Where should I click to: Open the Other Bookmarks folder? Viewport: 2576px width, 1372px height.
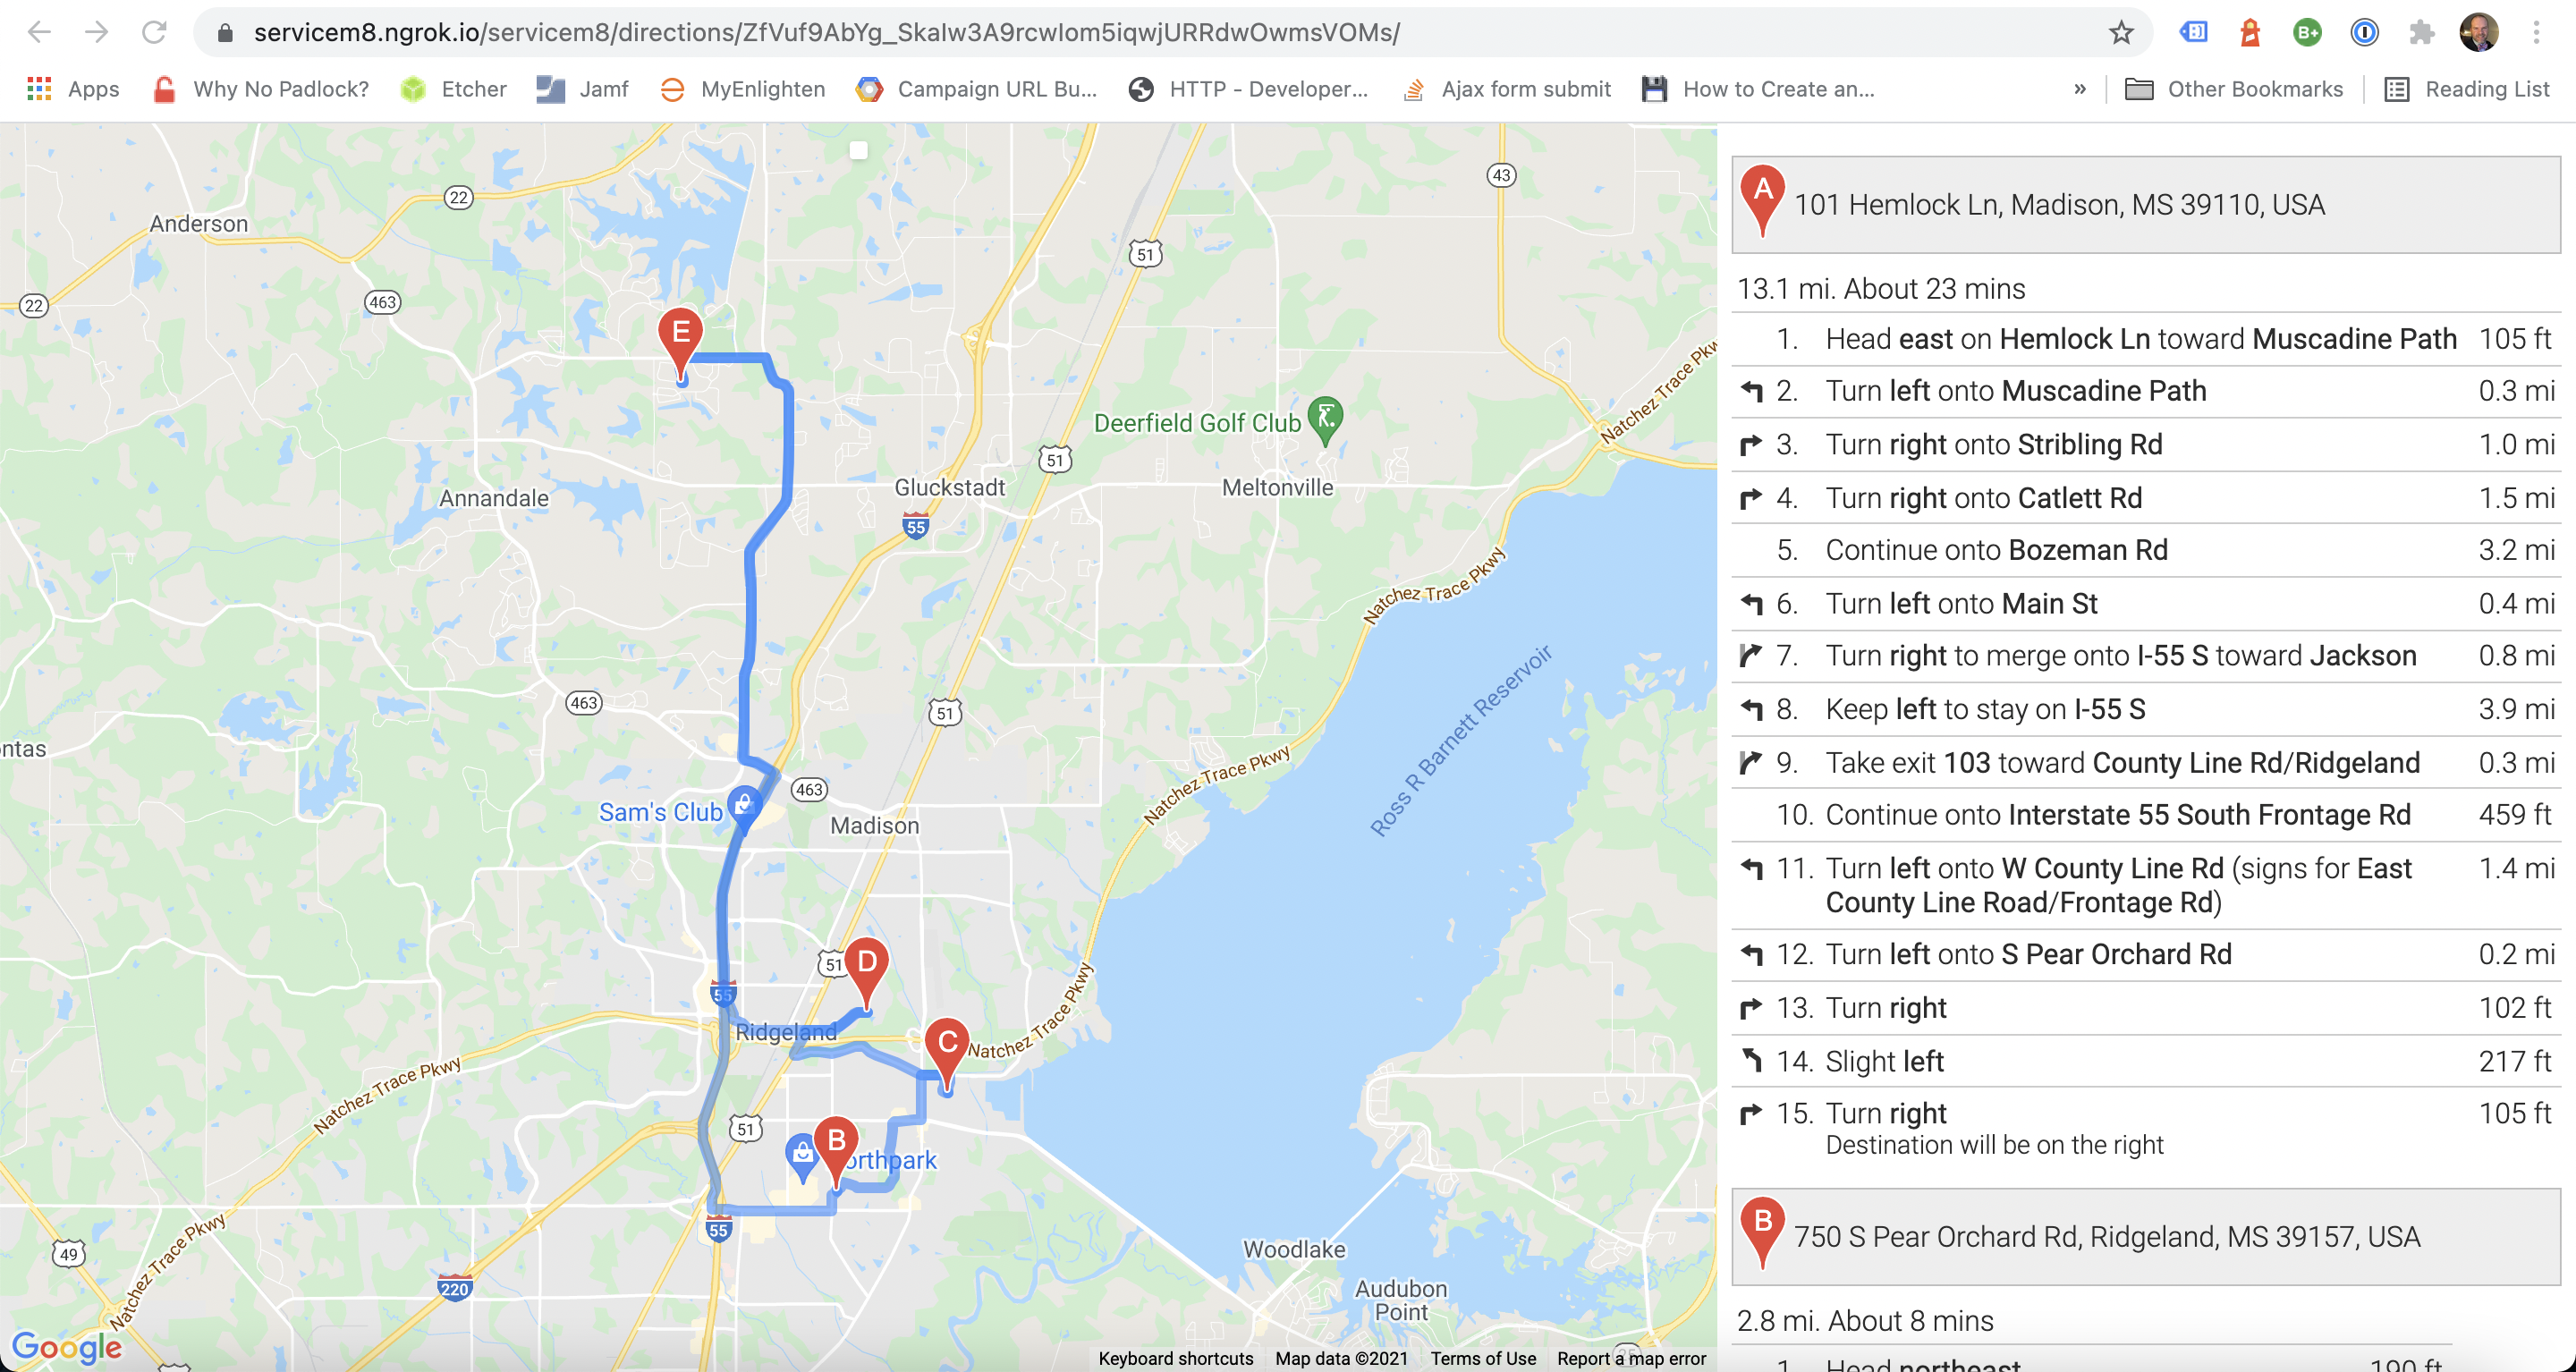coord(2233,89)
